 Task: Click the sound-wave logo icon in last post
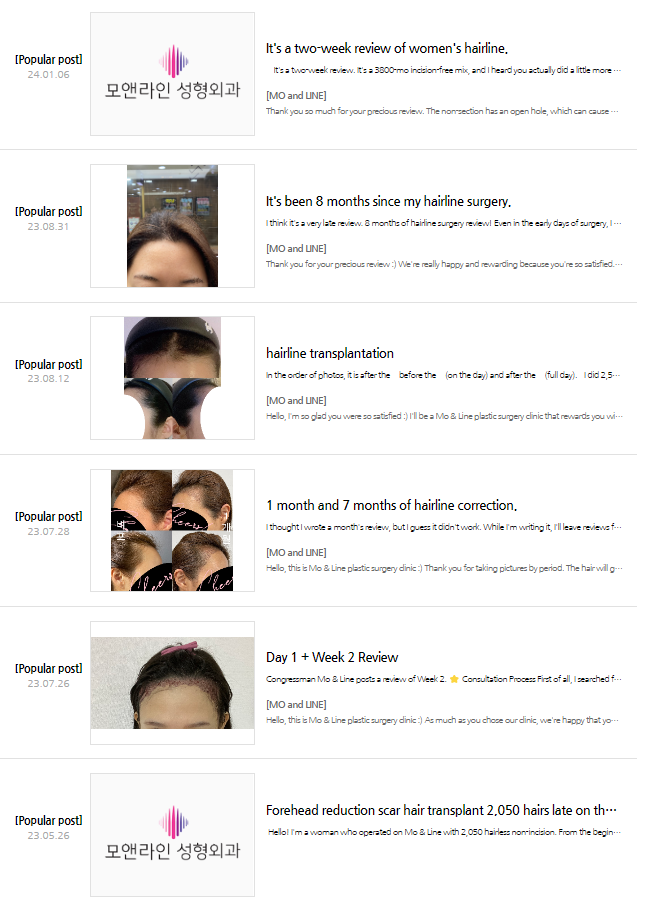[174, 822]
